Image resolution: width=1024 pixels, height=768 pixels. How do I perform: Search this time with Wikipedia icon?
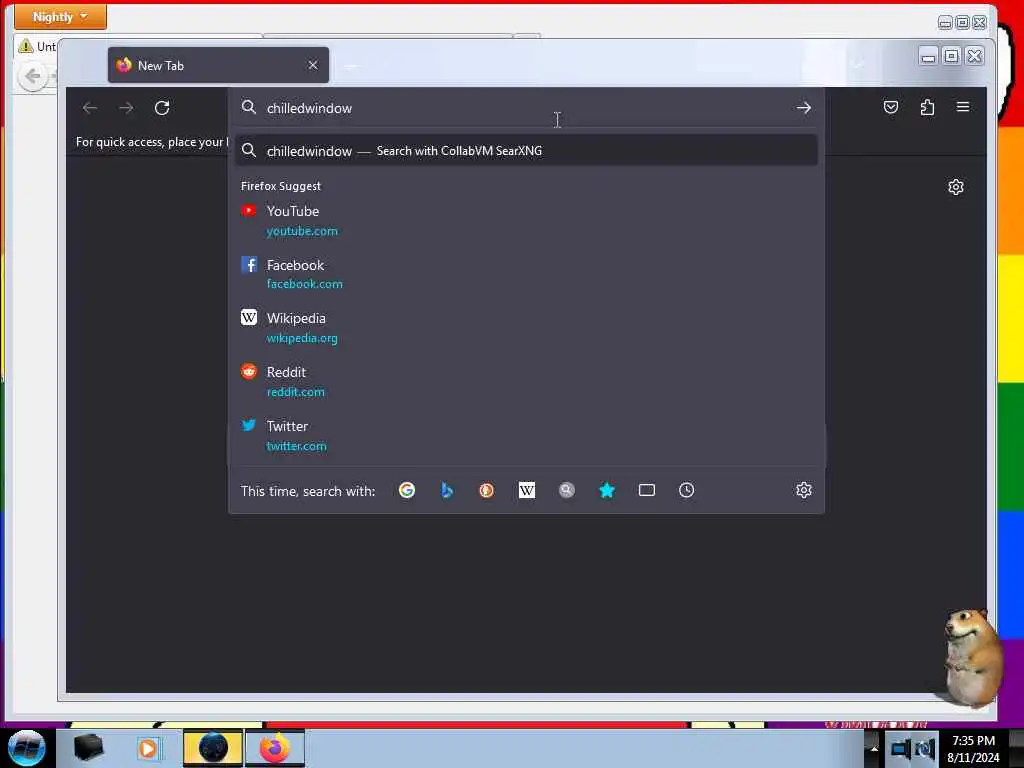pyautogui.click(x=526, y=490)
